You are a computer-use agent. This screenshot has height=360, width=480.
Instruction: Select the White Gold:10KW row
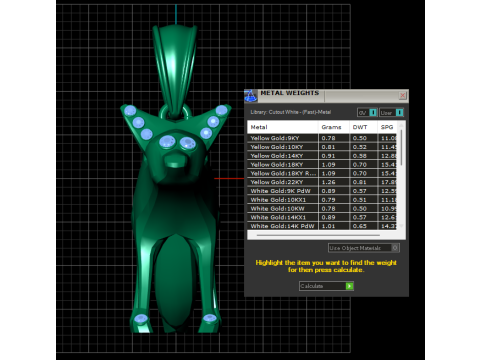322,208
